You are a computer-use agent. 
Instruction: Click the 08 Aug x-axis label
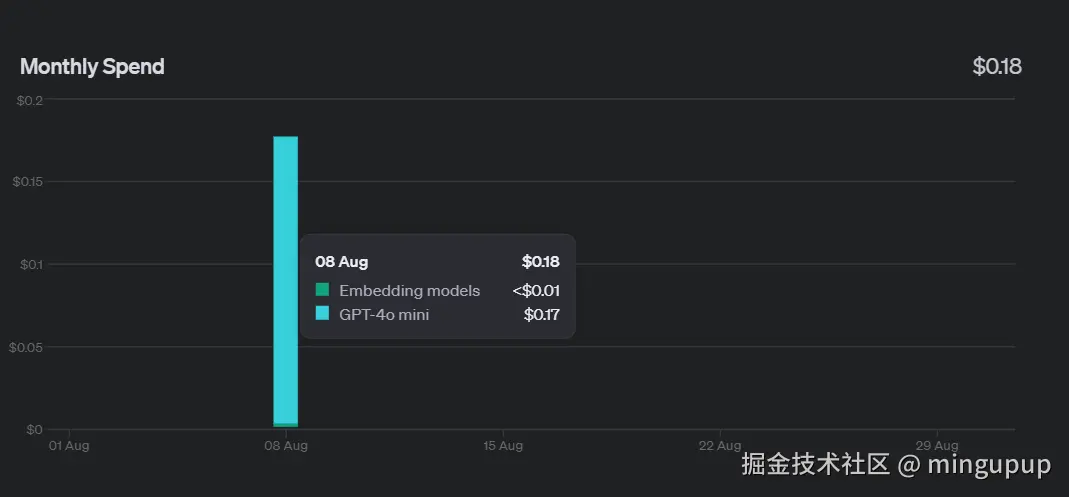point(286,446)
